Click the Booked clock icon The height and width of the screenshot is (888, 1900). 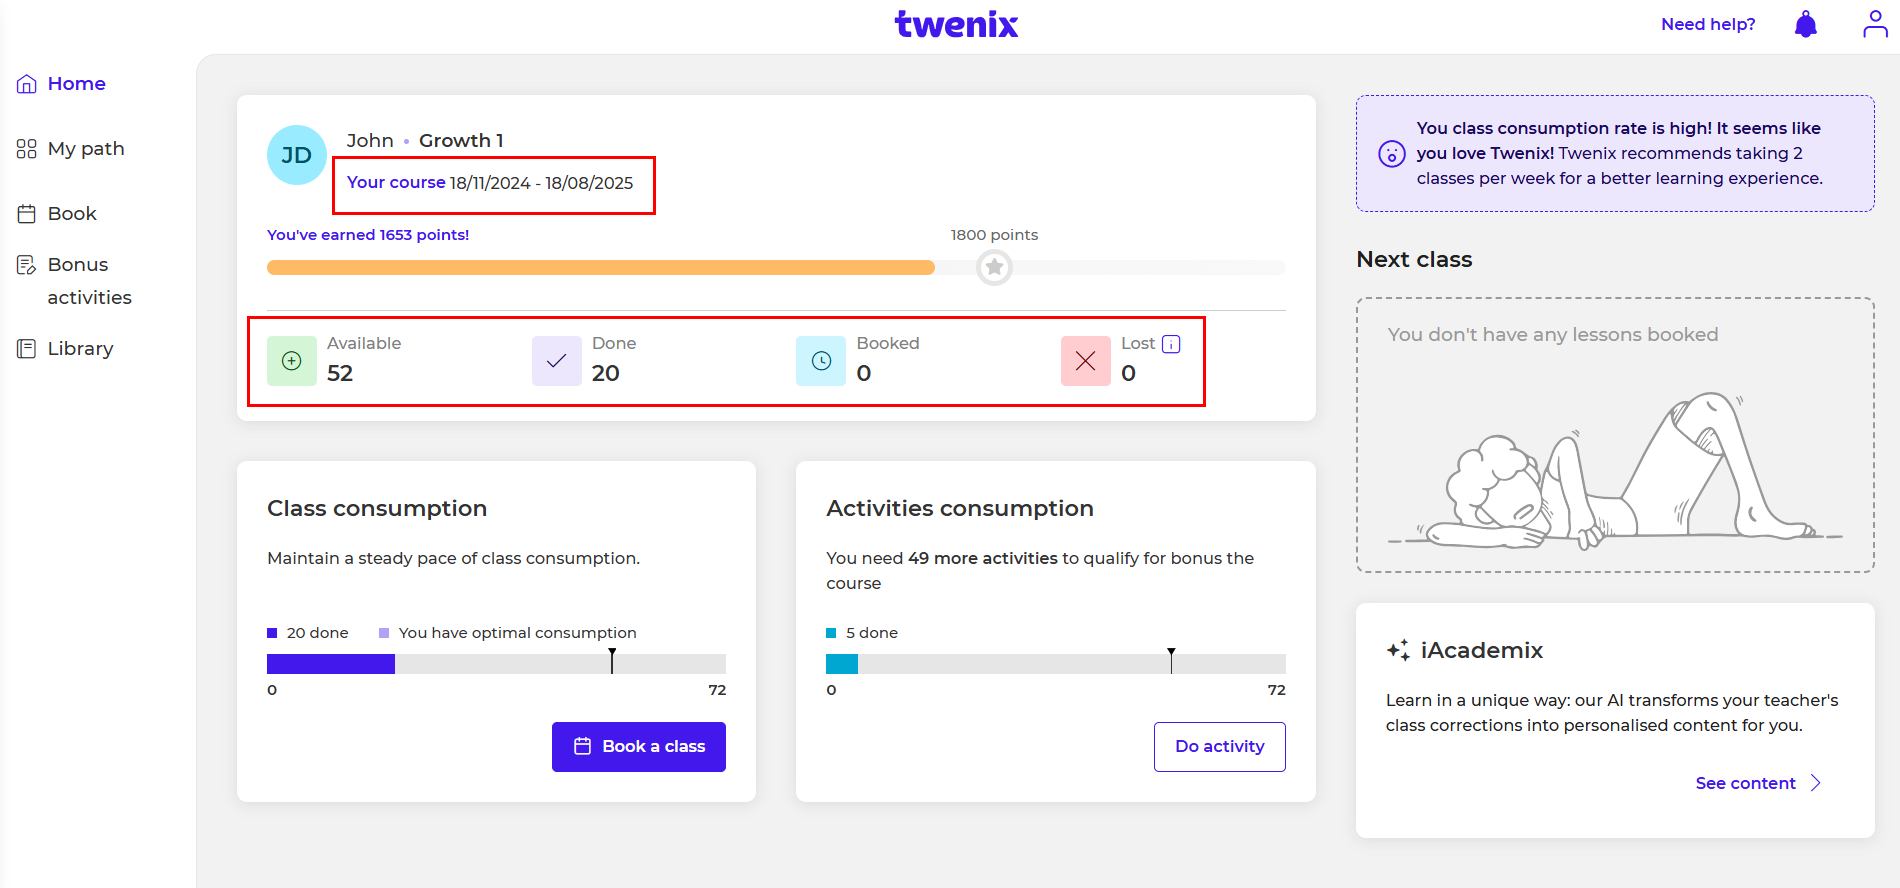click(x=821, y=361)
